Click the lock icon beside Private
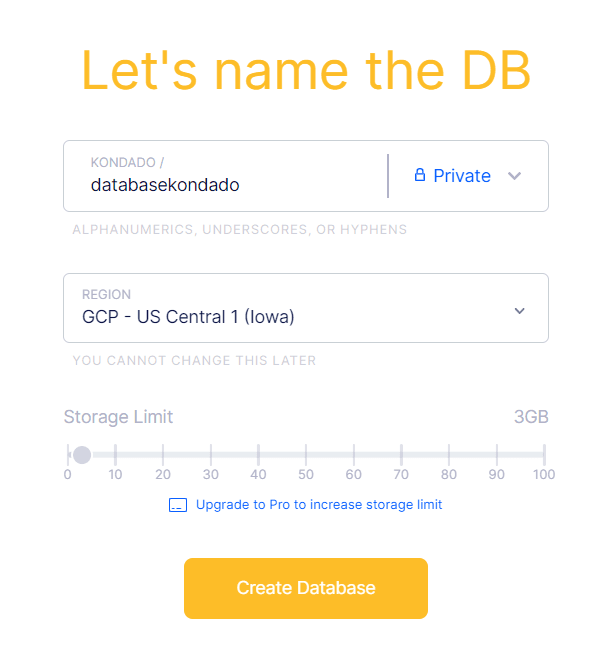This screenshot has height=657, width=612. [x=420, y=176]
